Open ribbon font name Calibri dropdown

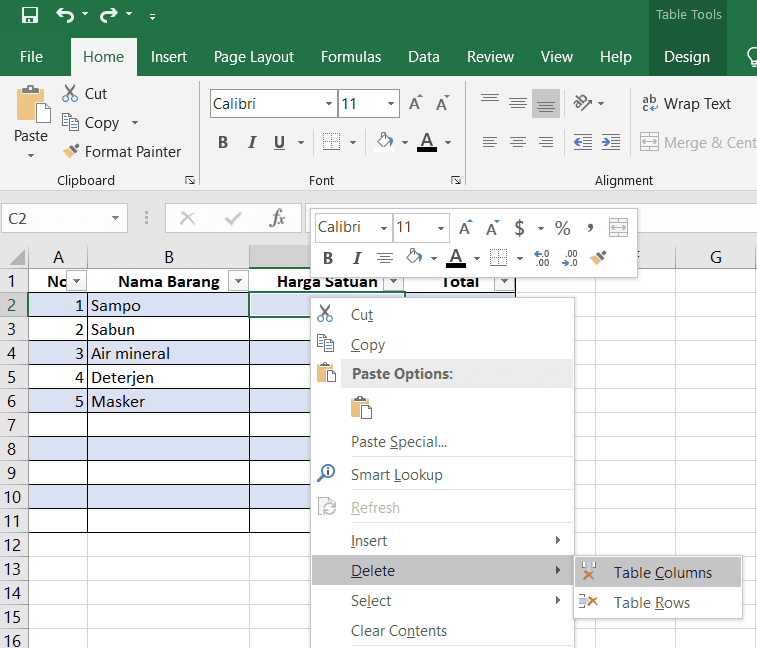tap(328, 103)
